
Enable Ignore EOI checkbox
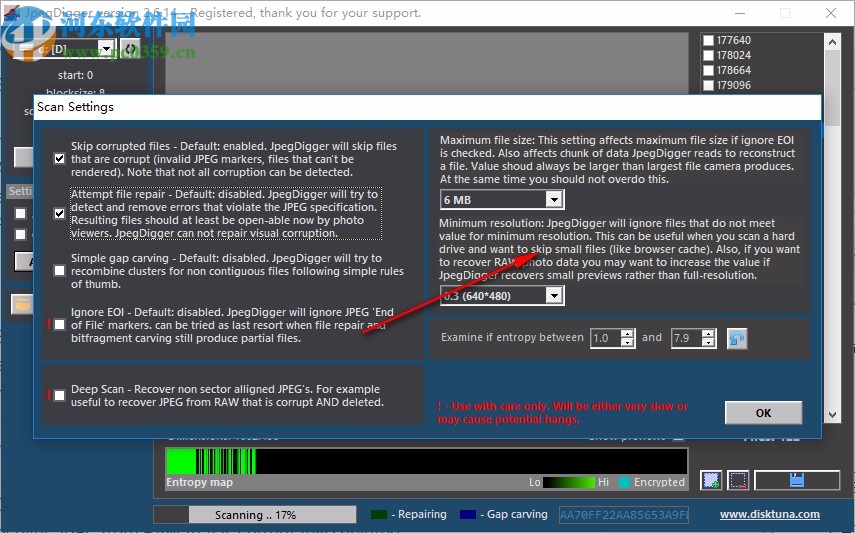click(59, 325)
